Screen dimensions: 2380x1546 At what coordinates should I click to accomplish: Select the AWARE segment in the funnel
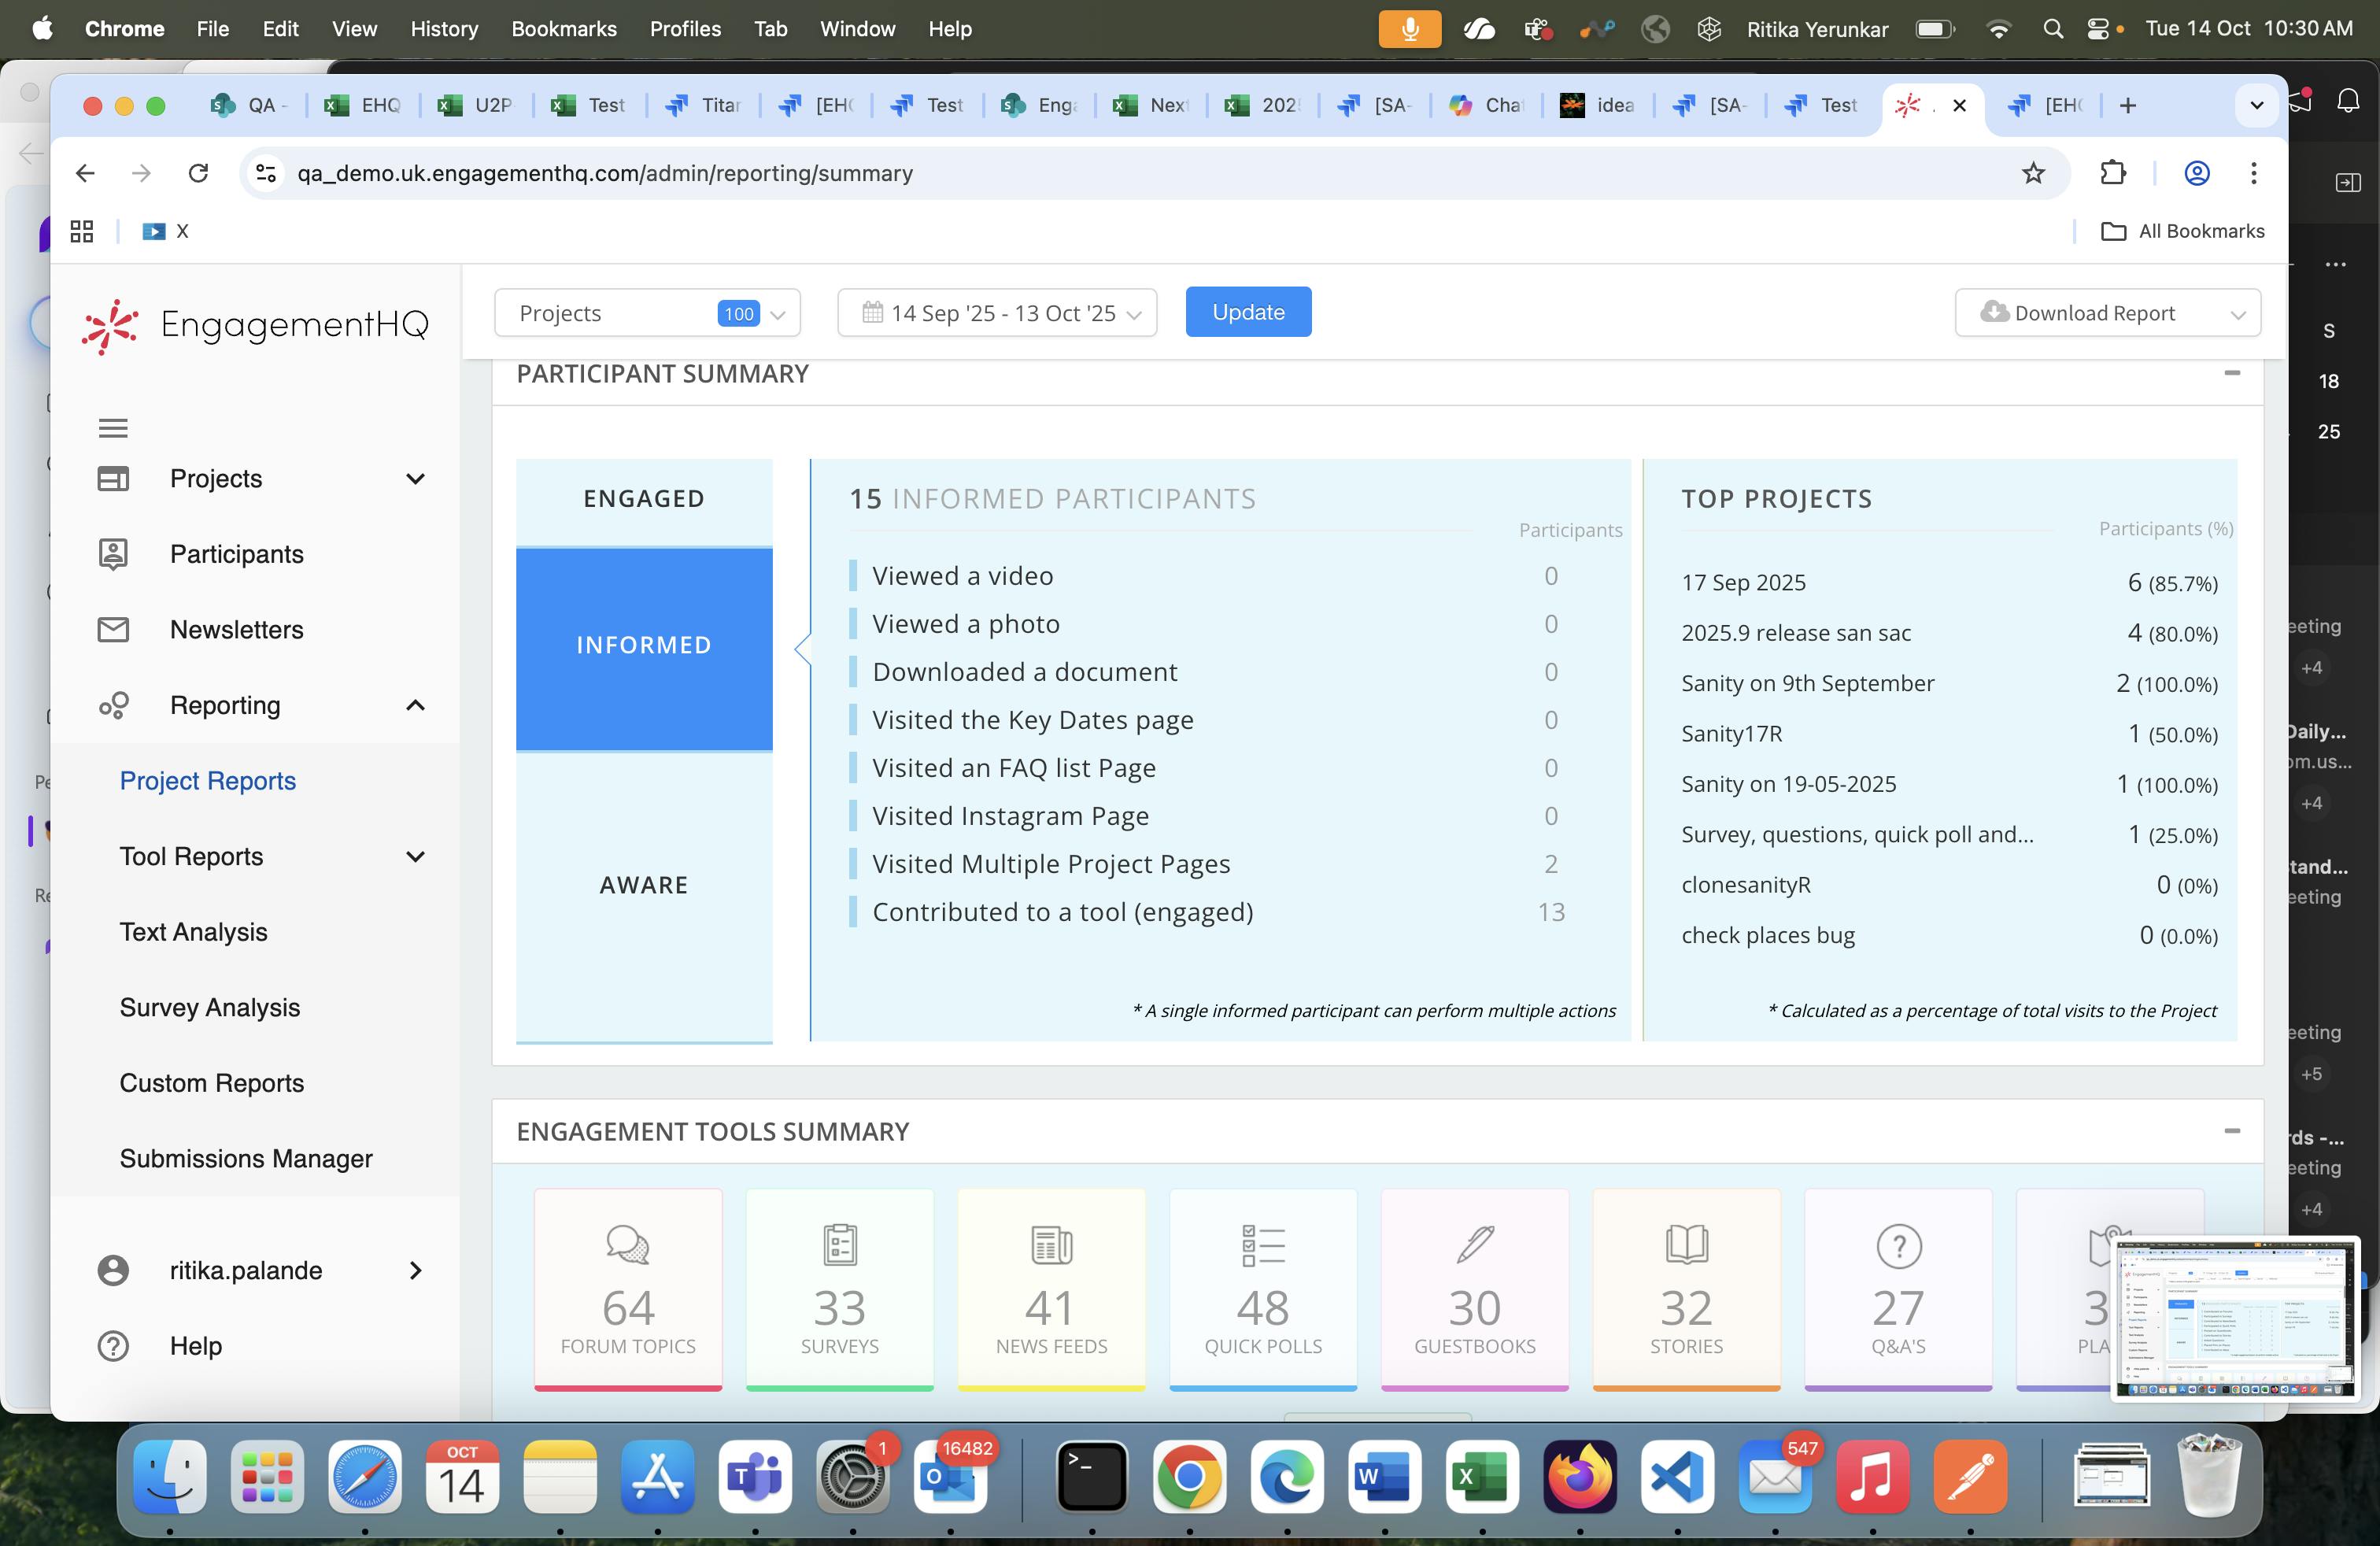[x=643, y=884]
